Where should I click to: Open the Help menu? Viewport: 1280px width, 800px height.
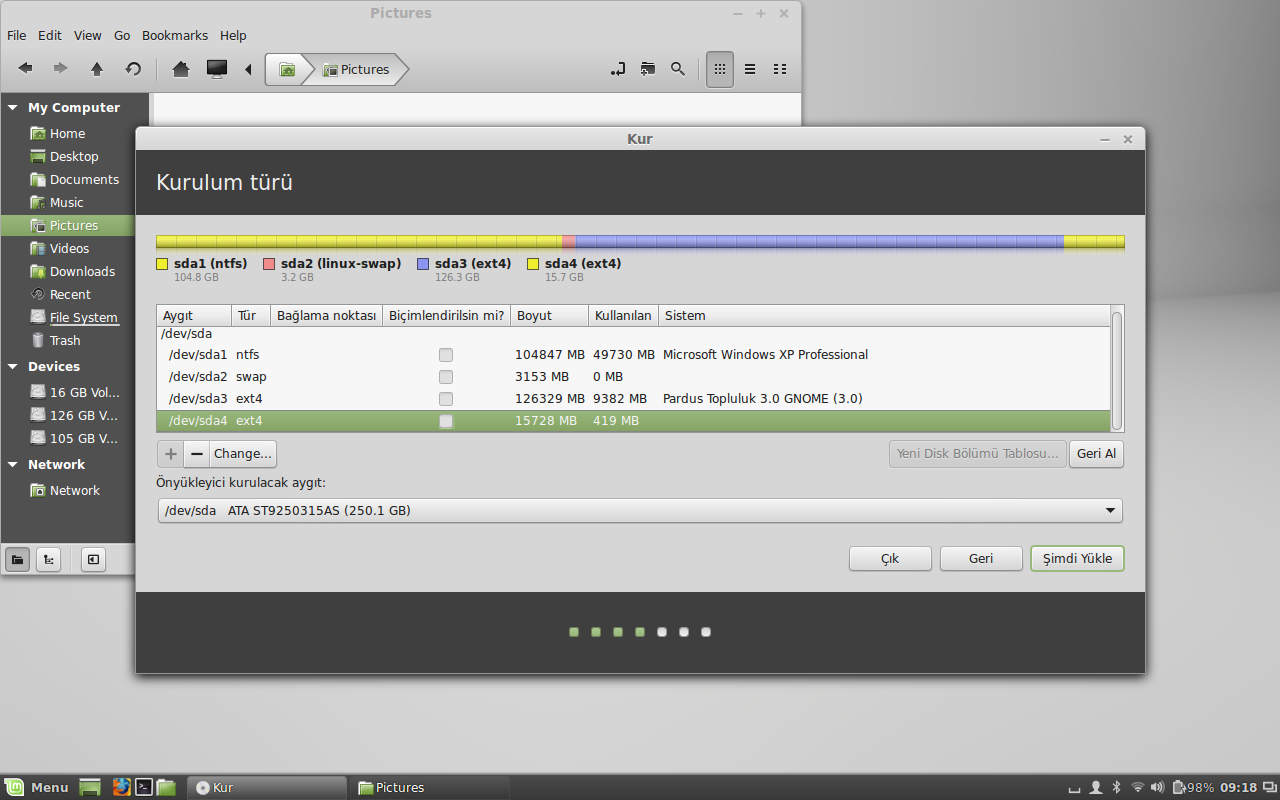(x=233, y=35)
